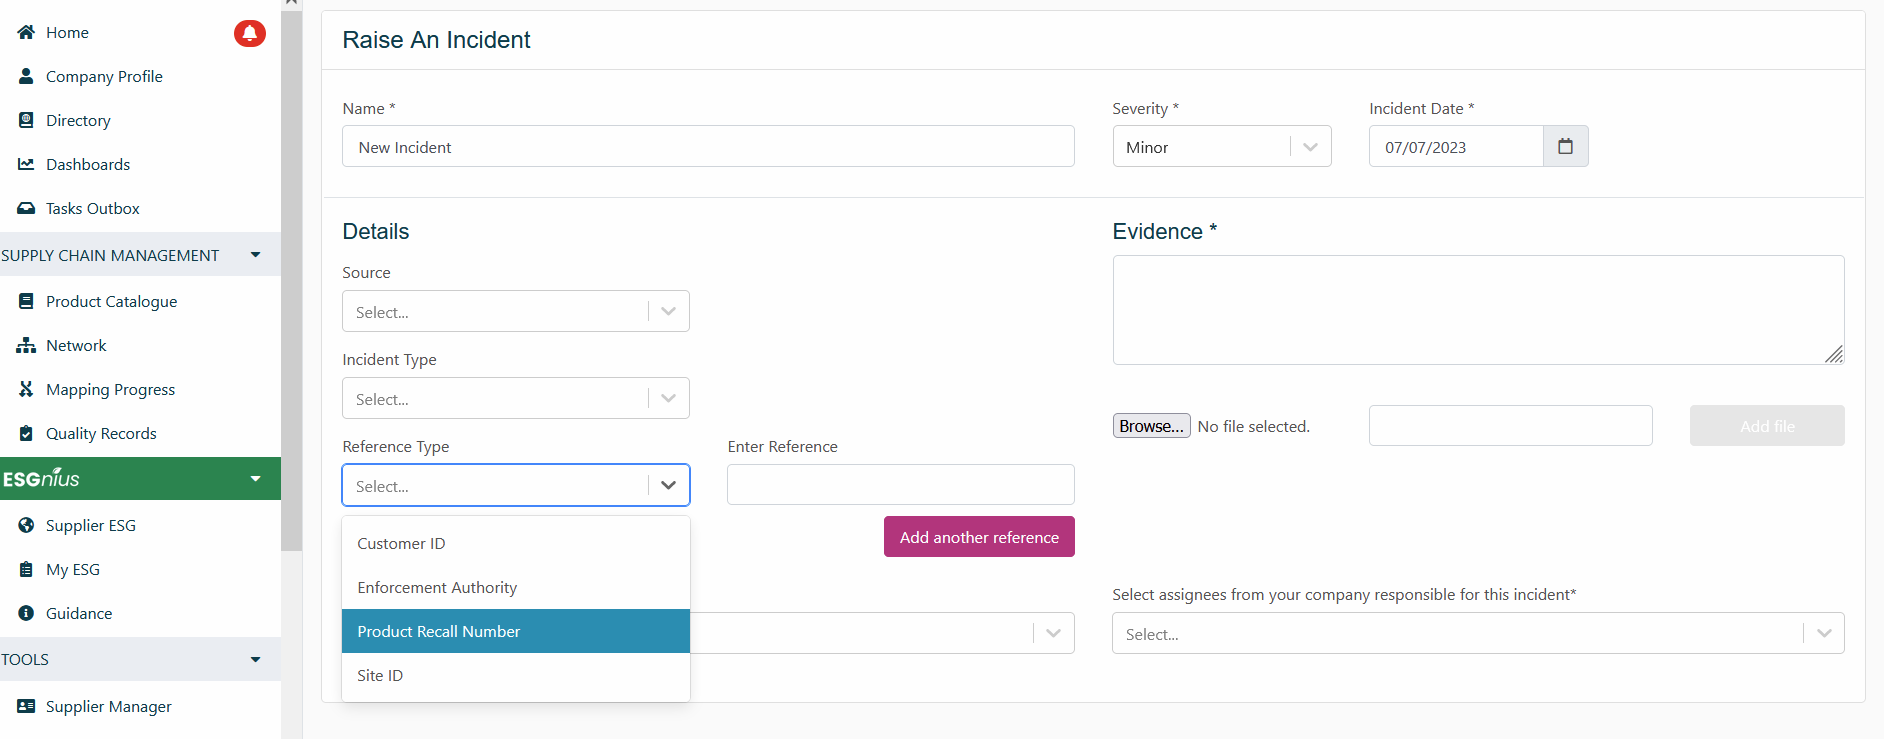Click inside the Evidence text area
The height and width of the screenshot is (739, 1884).
pyautogui.click(x=1477, y=310)
